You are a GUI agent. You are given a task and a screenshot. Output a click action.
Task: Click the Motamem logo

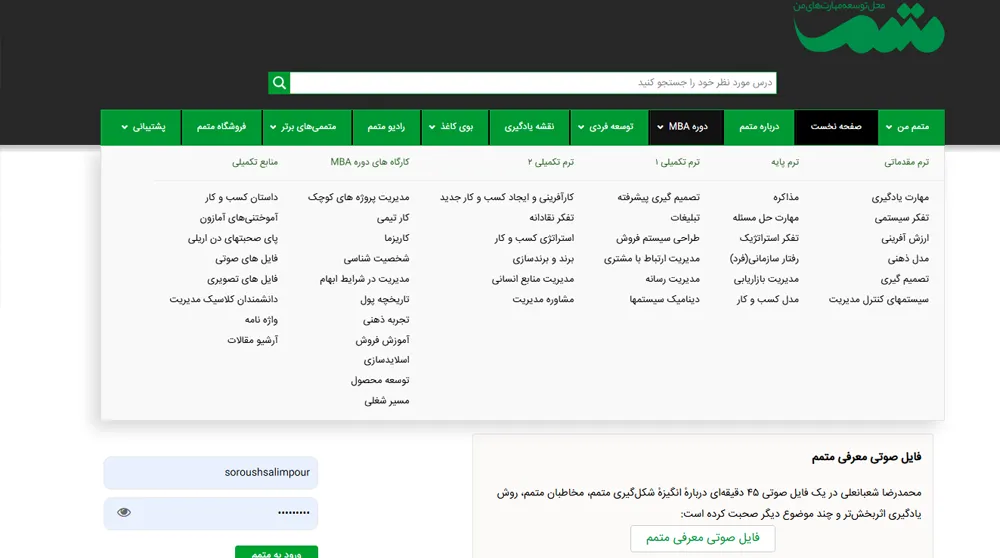(869, 27)
